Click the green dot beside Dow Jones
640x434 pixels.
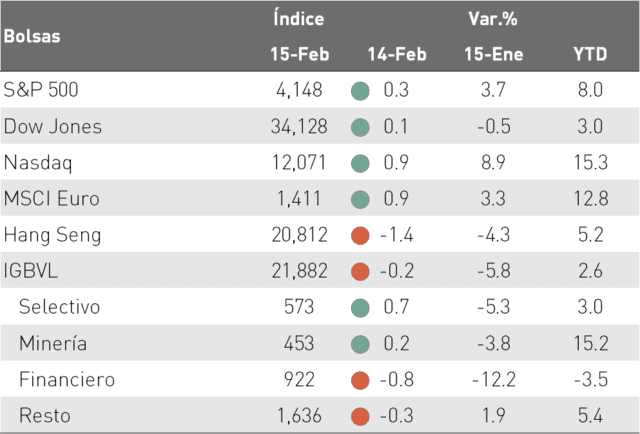coord(360,127)
